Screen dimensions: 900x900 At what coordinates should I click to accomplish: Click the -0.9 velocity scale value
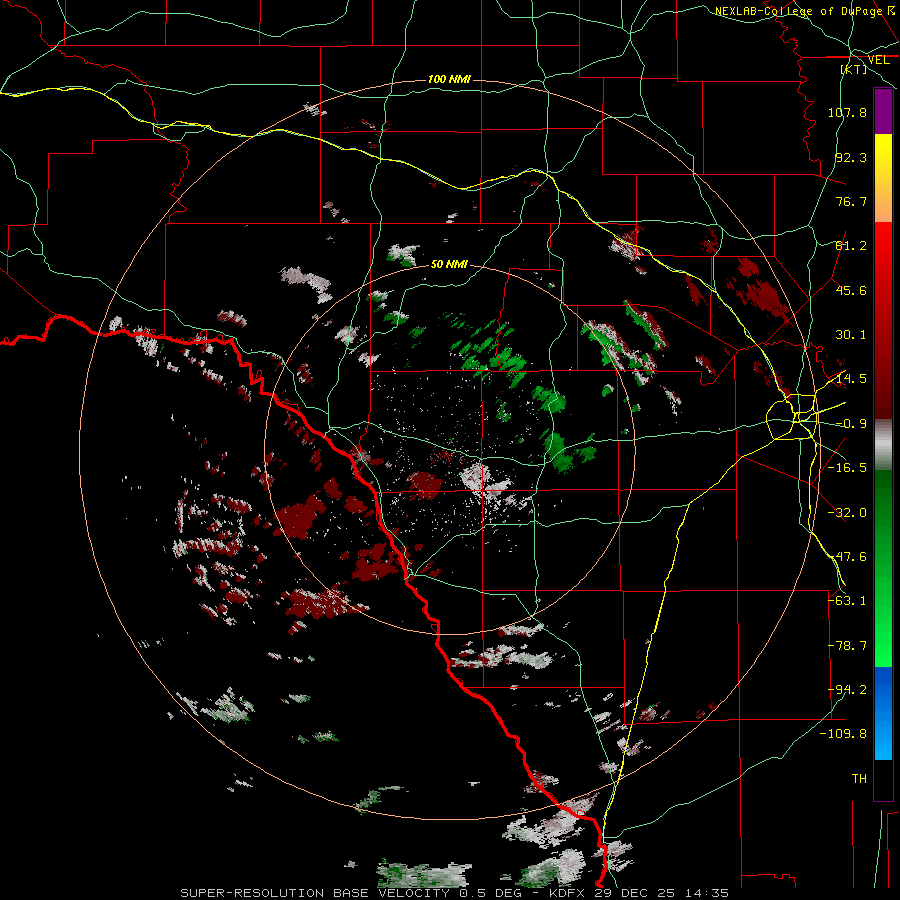tap(851, 424)
